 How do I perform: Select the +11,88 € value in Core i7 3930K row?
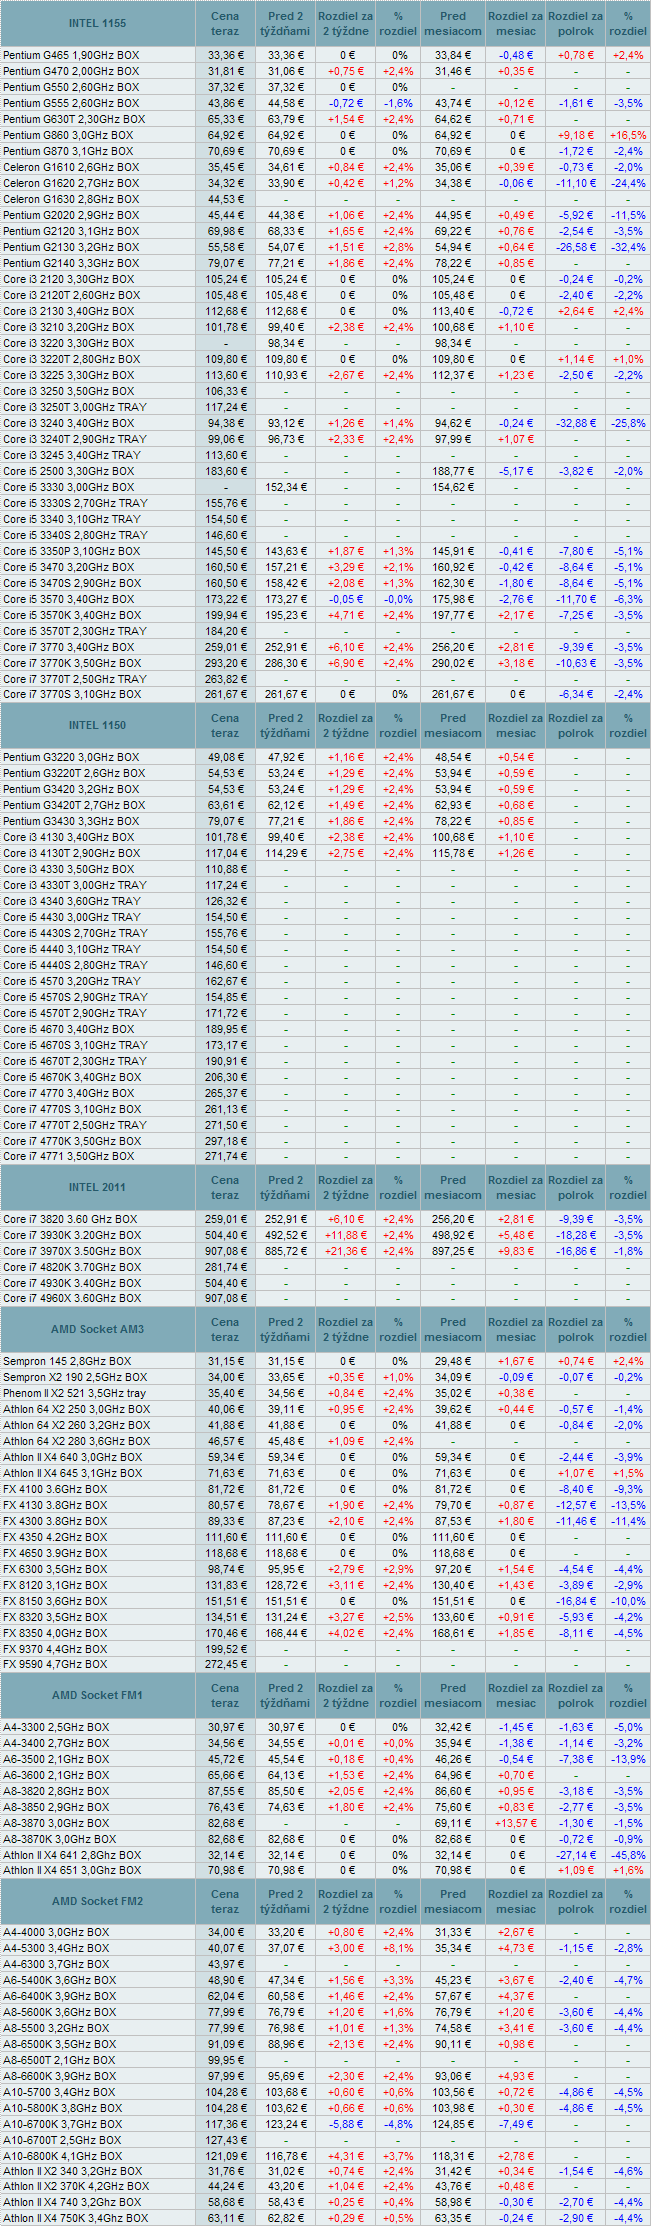coord(346,1235)
